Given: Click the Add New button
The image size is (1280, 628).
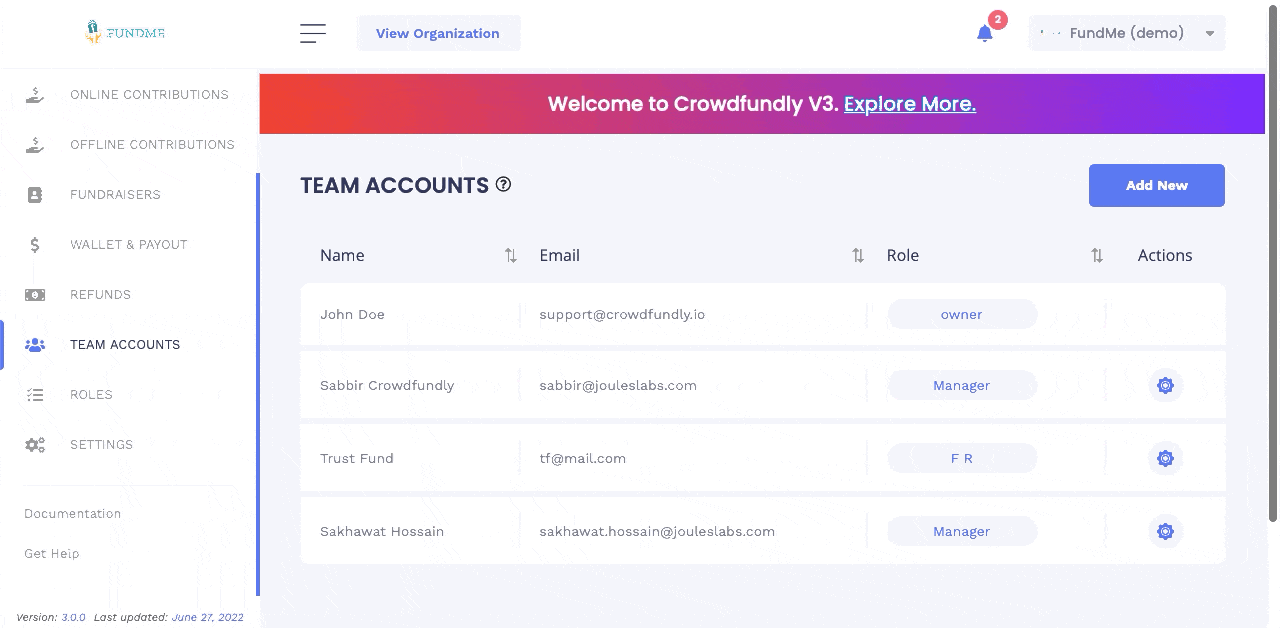Looking at the screenshot, I should pyautogui.click(x=1157, y=185).
